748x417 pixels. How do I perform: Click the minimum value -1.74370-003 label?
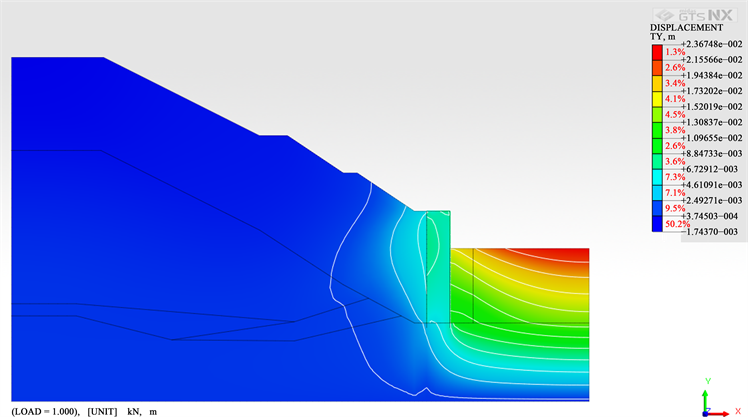click(711, 231)
